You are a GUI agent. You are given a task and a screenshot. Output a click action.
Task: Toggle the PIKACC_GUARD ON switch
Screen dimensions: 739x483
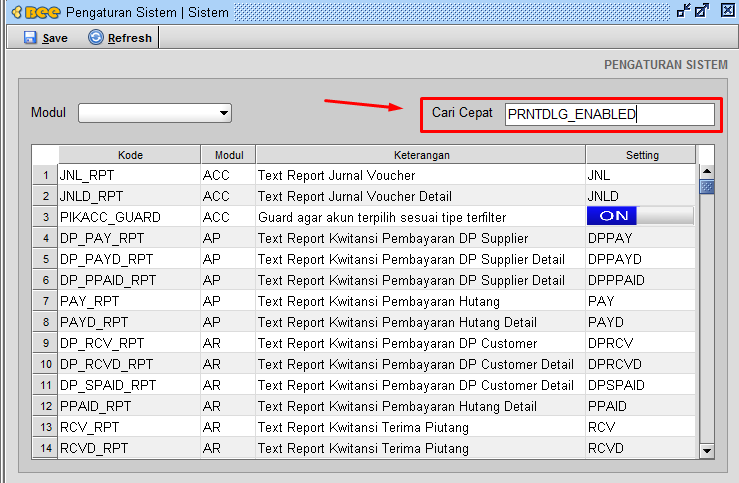(640, 216)
